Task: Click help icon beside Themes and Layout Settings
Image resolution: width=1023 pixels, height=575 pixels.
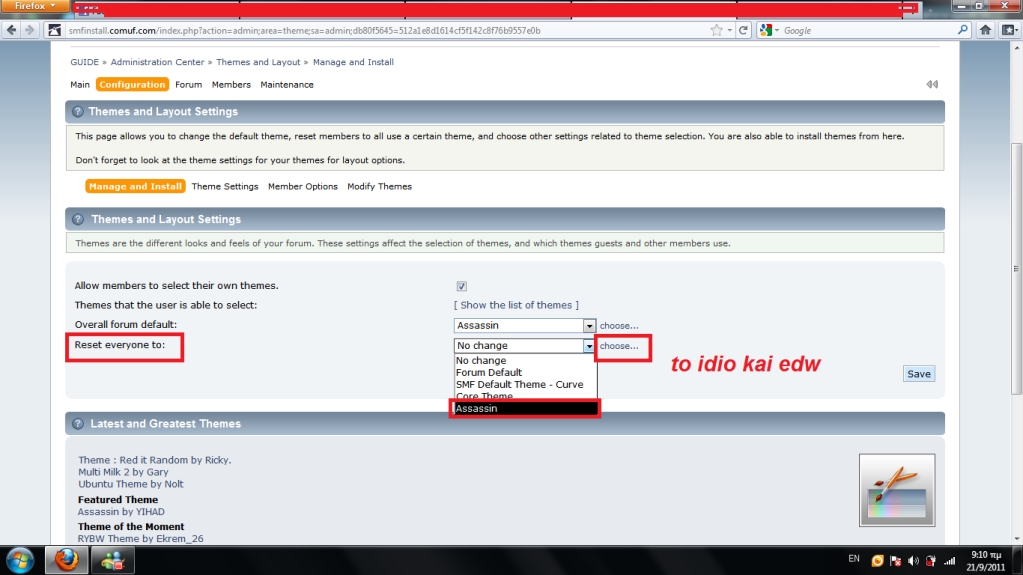Action: (x=76, y=112)
